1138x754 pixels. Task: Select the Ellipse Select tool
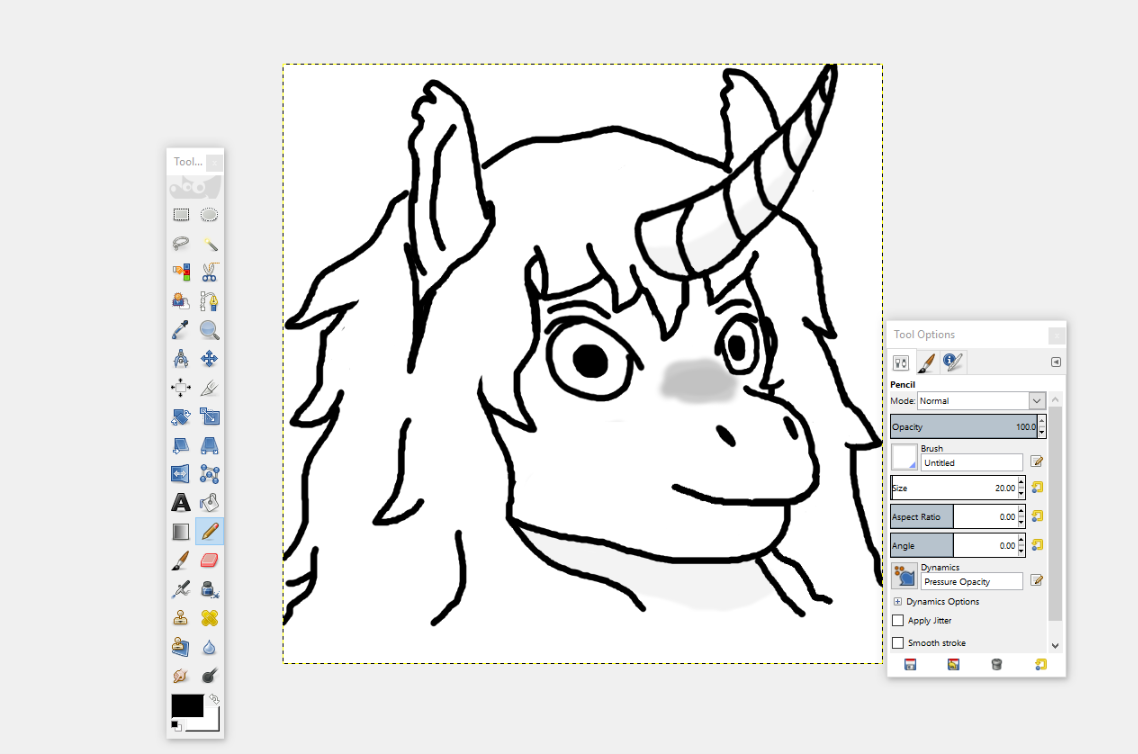pyautogui.click(x=209, y=215)
